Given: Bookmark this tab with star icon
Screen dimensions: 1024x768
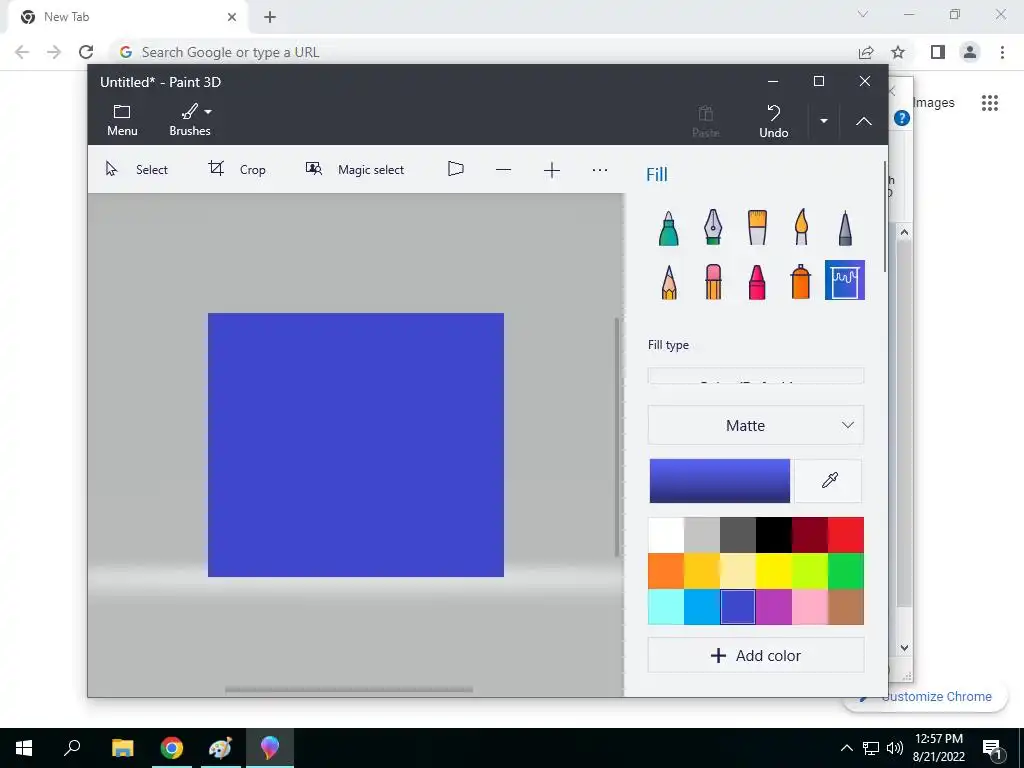Looking at the screenshot, I should 898,52.
